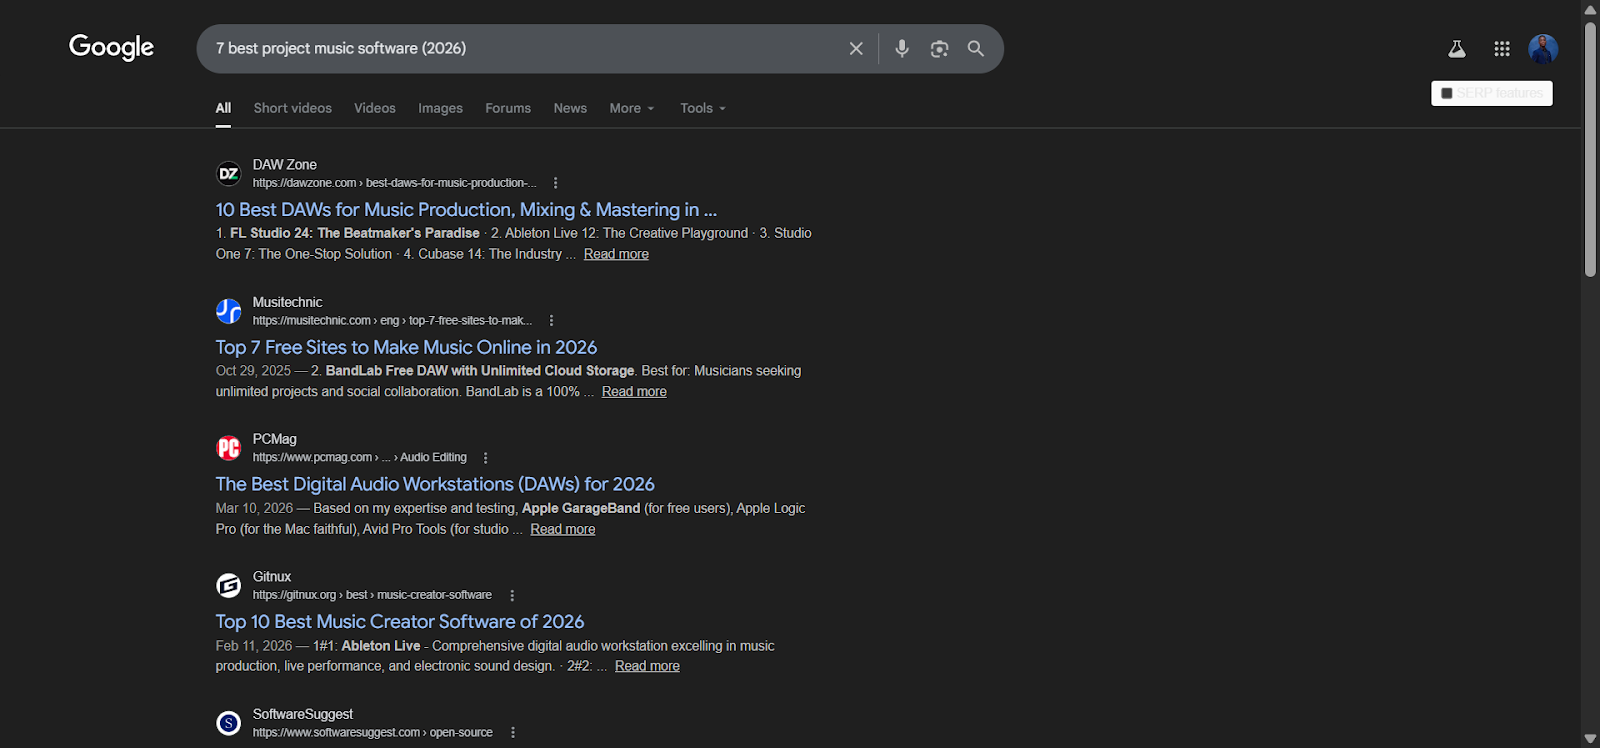Toggle the SERP features checkbox
Image resolution: width=1600 pixels, height=748 pixels.
click(1446, 93)
